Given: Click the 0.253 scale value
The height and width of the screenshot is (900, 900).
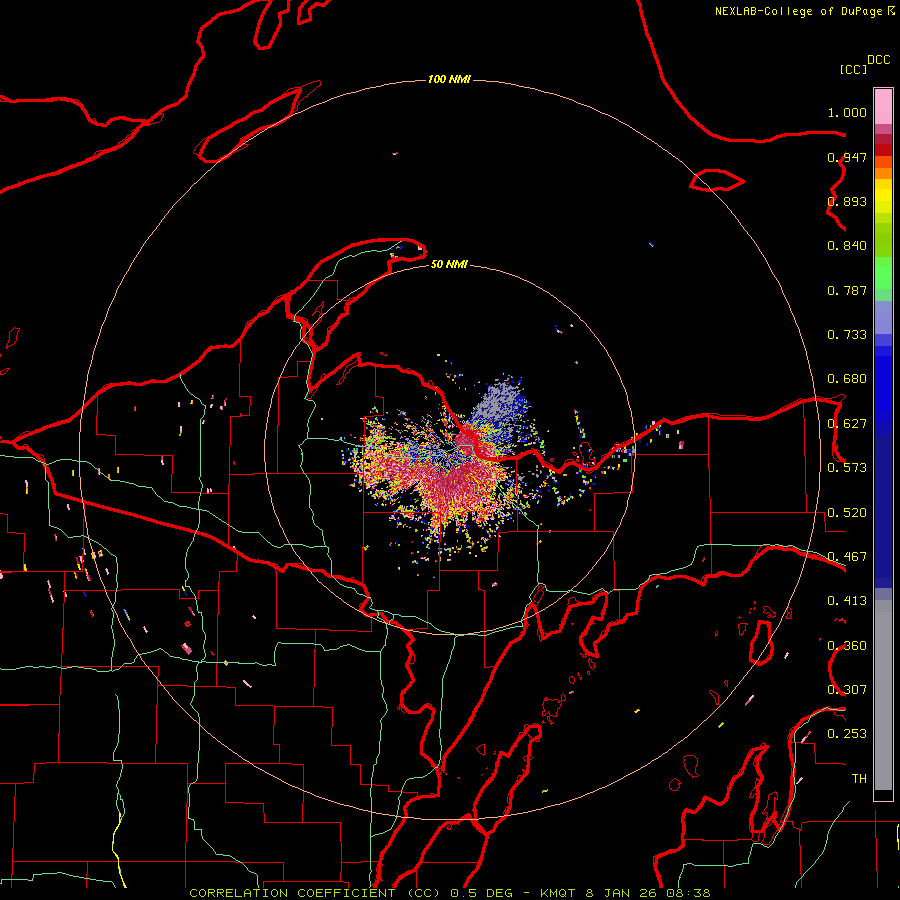Looking at the screenshot, I should pos(847,734).
